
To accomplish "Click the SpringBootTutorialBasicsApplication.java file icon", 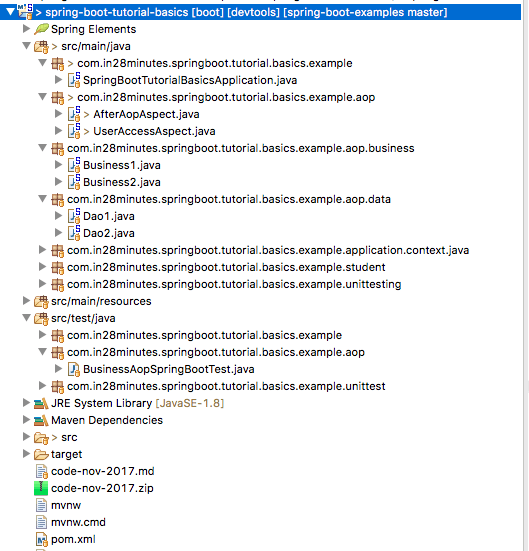I will point(74,80).
